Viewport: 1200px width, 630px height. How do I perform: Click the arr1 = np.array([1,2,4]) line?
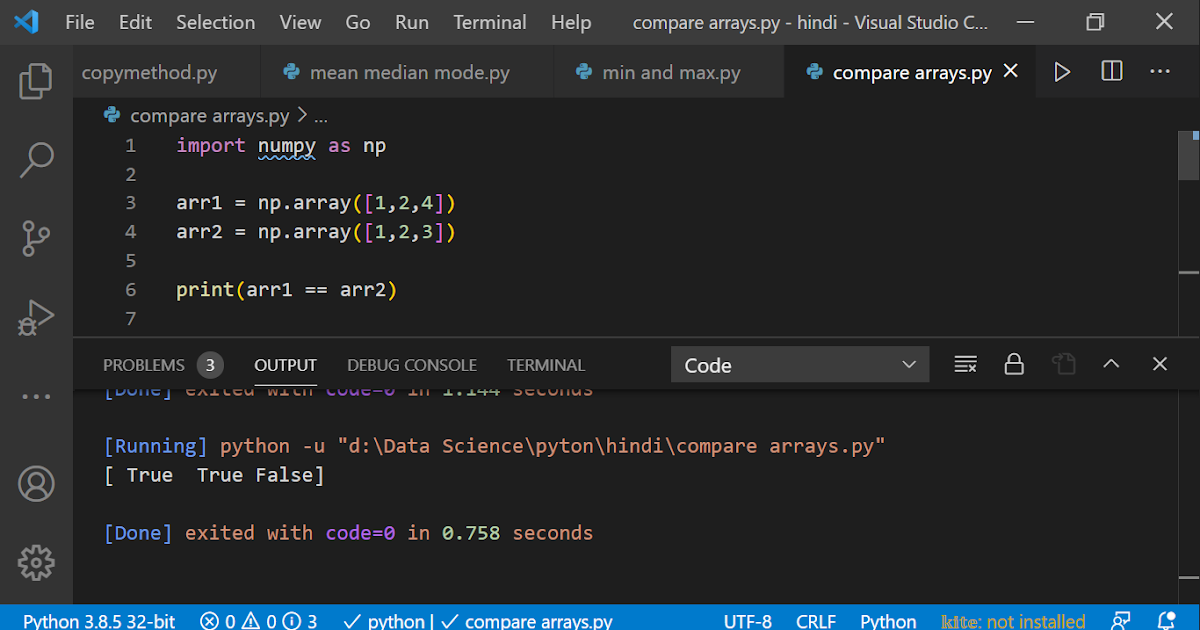tap(316, 203)
